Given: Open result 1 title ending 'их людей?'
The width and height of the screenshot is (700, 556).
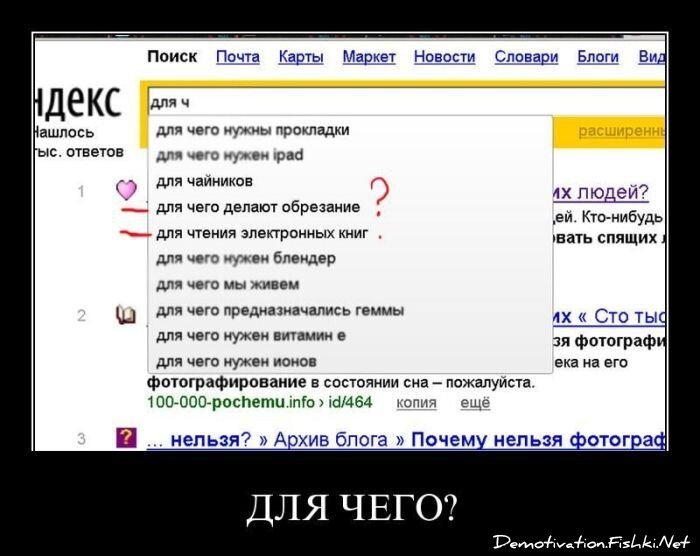Looking at the screenshot, I should [600, 192].
